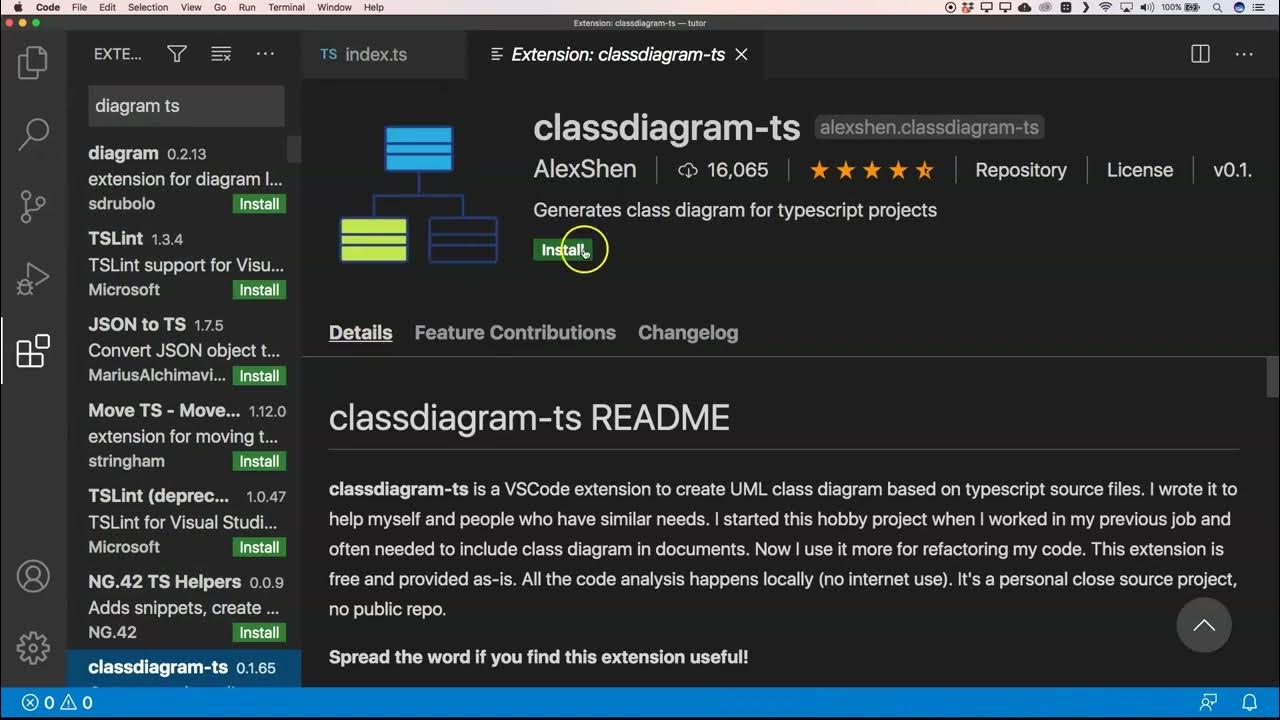Install the Move TS extension by stringham
The width and height of the screenshot is (1280, 720).
click(259, 461)
